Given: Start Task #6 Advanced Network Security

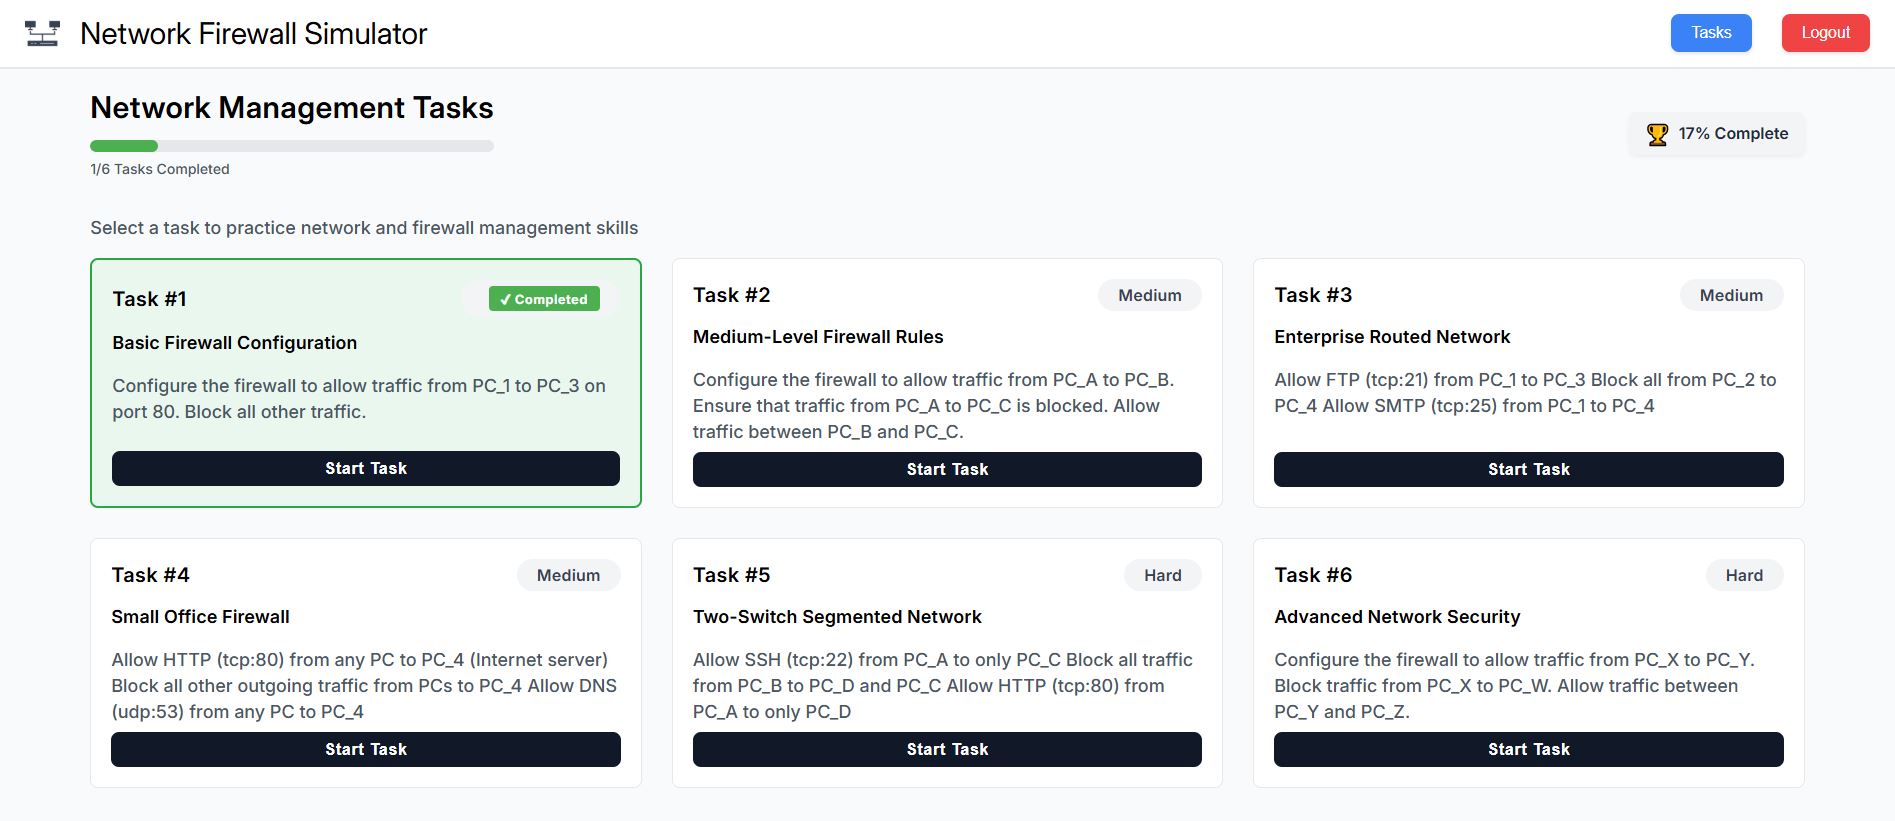Looking at the screenshot, I should coord(1527,750).
